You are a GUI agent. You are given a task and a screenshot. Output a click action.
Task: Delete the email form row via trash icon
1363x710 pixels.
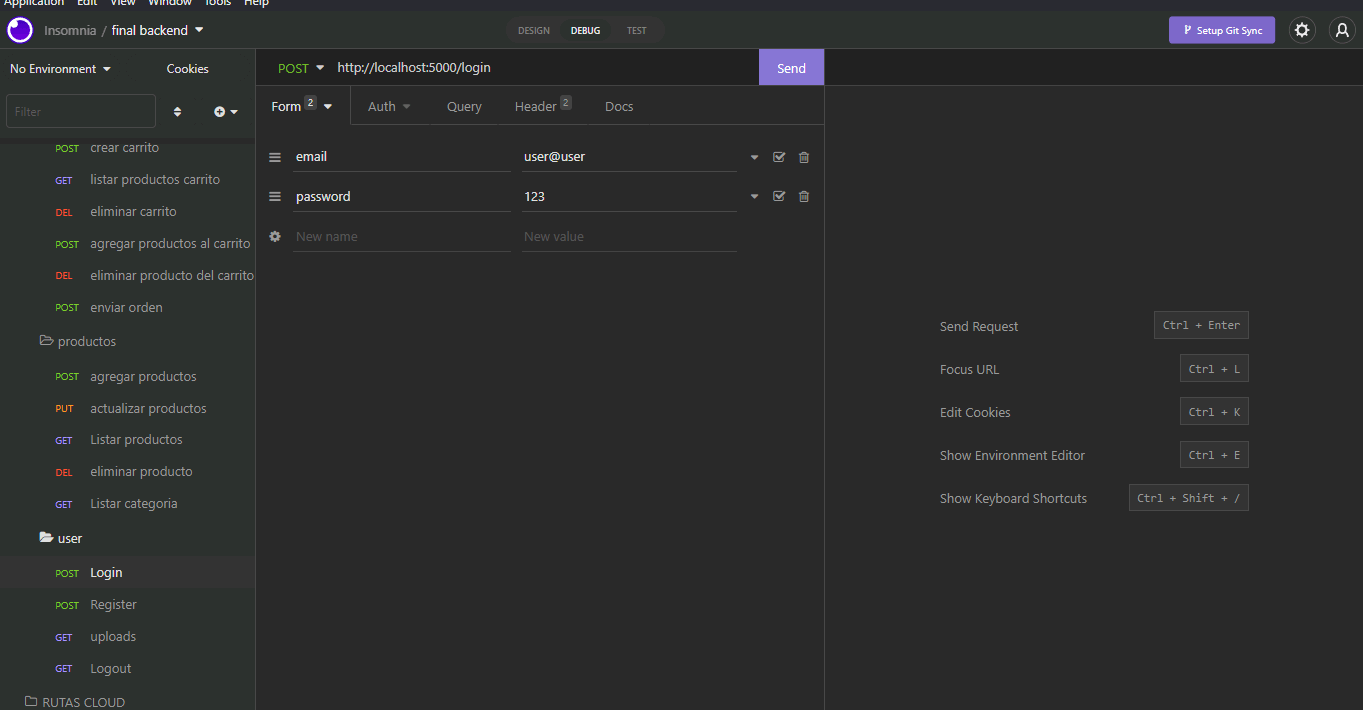click(803, 157)
